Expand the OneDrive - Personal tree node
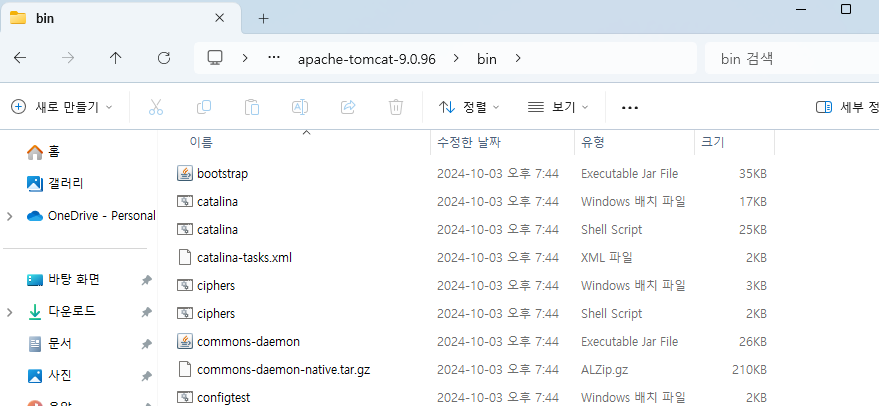Image resolution: width=879 pixels, height=406 pixels. 10,216
